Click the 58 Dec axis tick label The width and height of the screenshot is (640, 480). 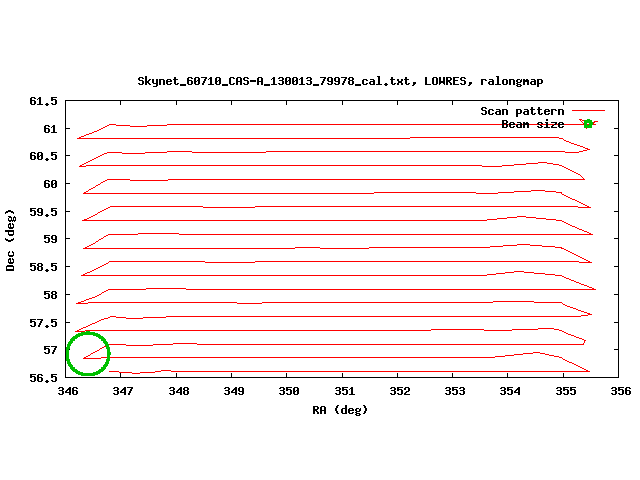click(x=50, y=295)
